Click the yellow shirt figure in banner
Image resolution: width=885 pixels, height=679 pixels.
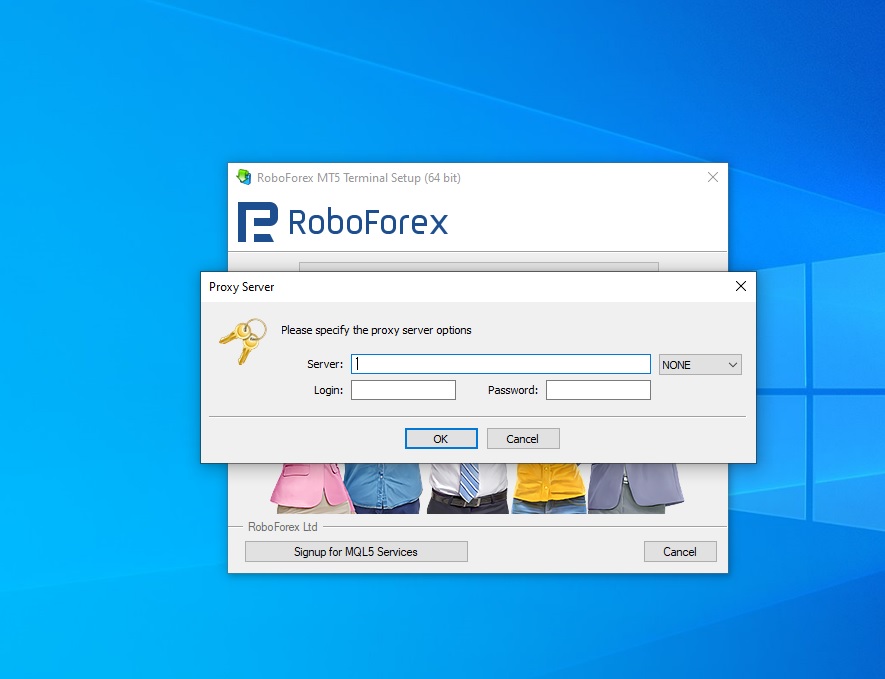pos(549,488)
